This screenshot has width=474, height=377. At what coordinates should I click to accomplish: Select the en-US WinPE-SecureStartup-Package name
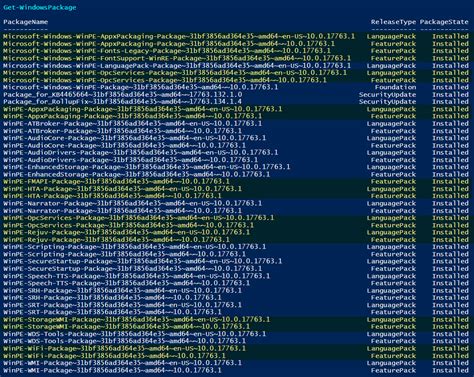[143, 261]
